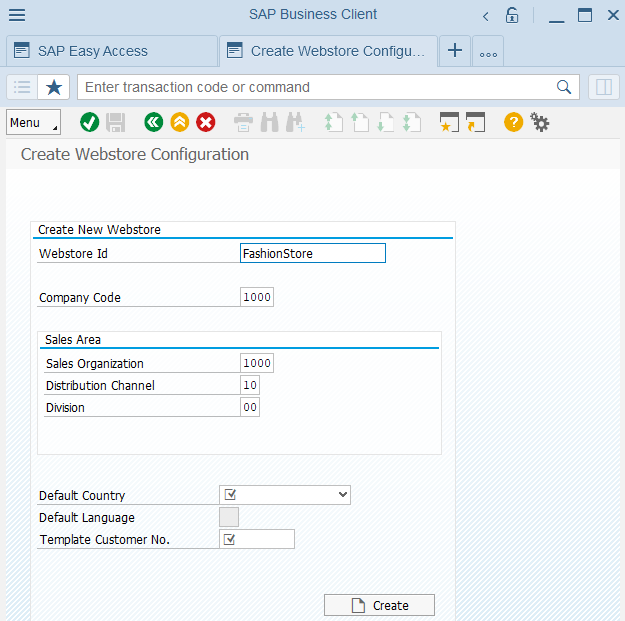Toggle the side panel layout icon
This screenshot has height=621, width=625.
pyautogui.click(x=604, y=87)
